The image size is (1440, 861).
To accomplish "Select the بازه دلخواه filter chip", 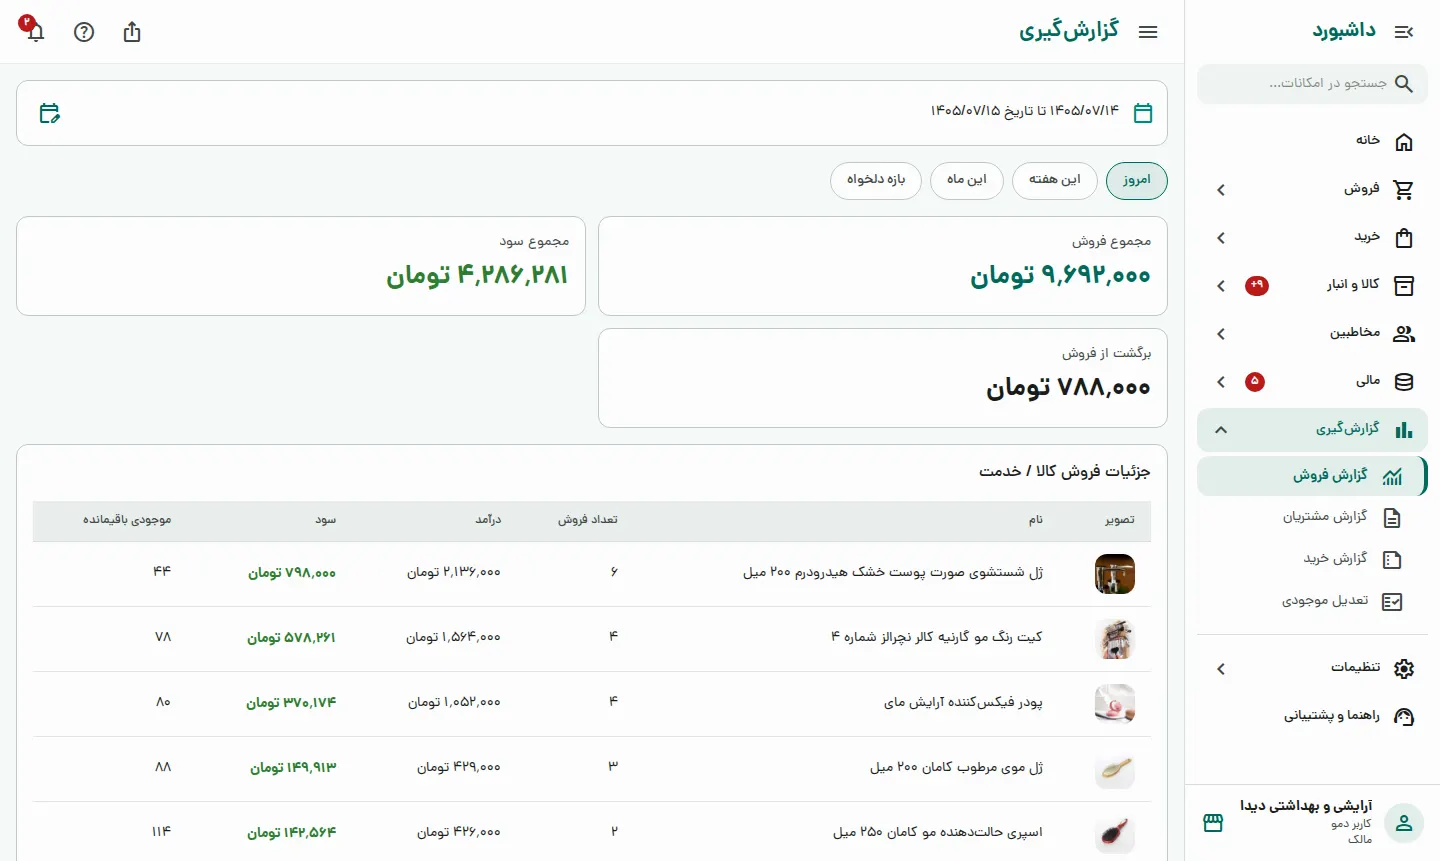I will [x=876, y=181].
